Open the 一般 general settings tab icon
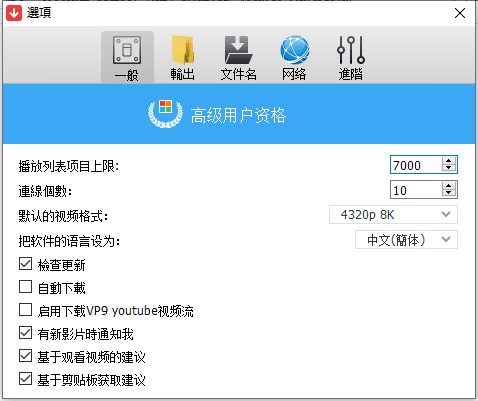 (127, 57)
